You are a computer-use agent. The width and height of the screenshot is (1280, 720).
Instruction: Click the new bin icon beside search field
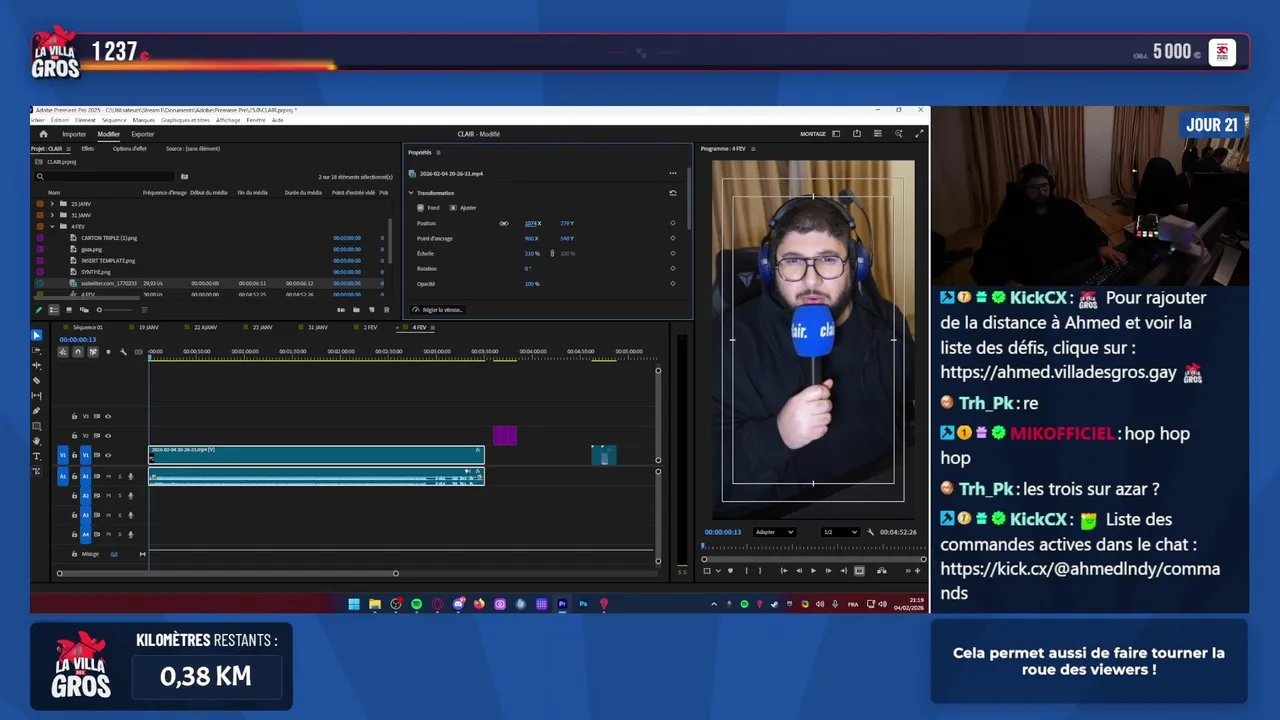184,176
